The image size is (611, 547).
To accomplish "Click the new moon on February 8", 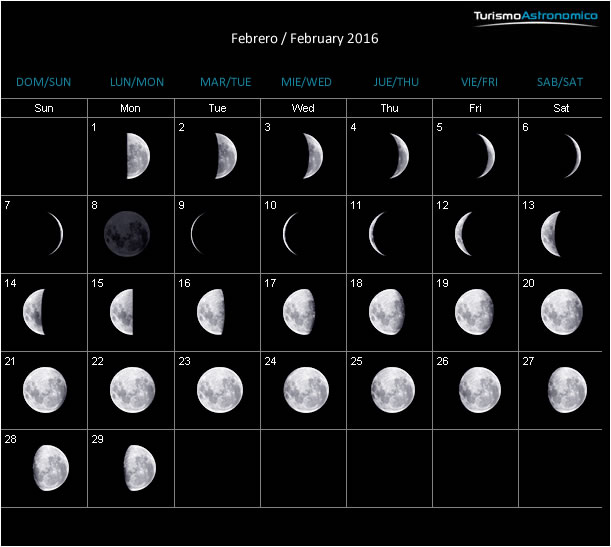I will point(127,234).
